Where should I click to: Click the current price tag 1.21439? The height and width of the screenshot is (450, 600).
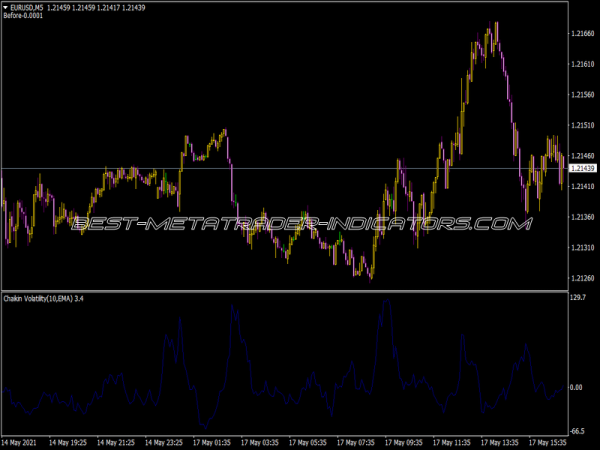coord(582,168)
